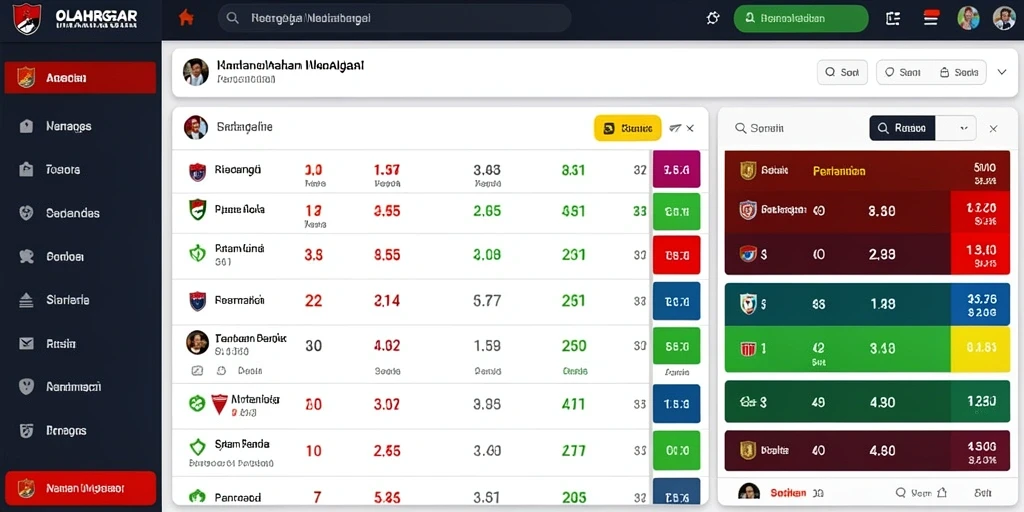This screenshot has height=512, width=1024.
Task: Click the green-red crest in the 2.65 row
Action: point(197,210)
